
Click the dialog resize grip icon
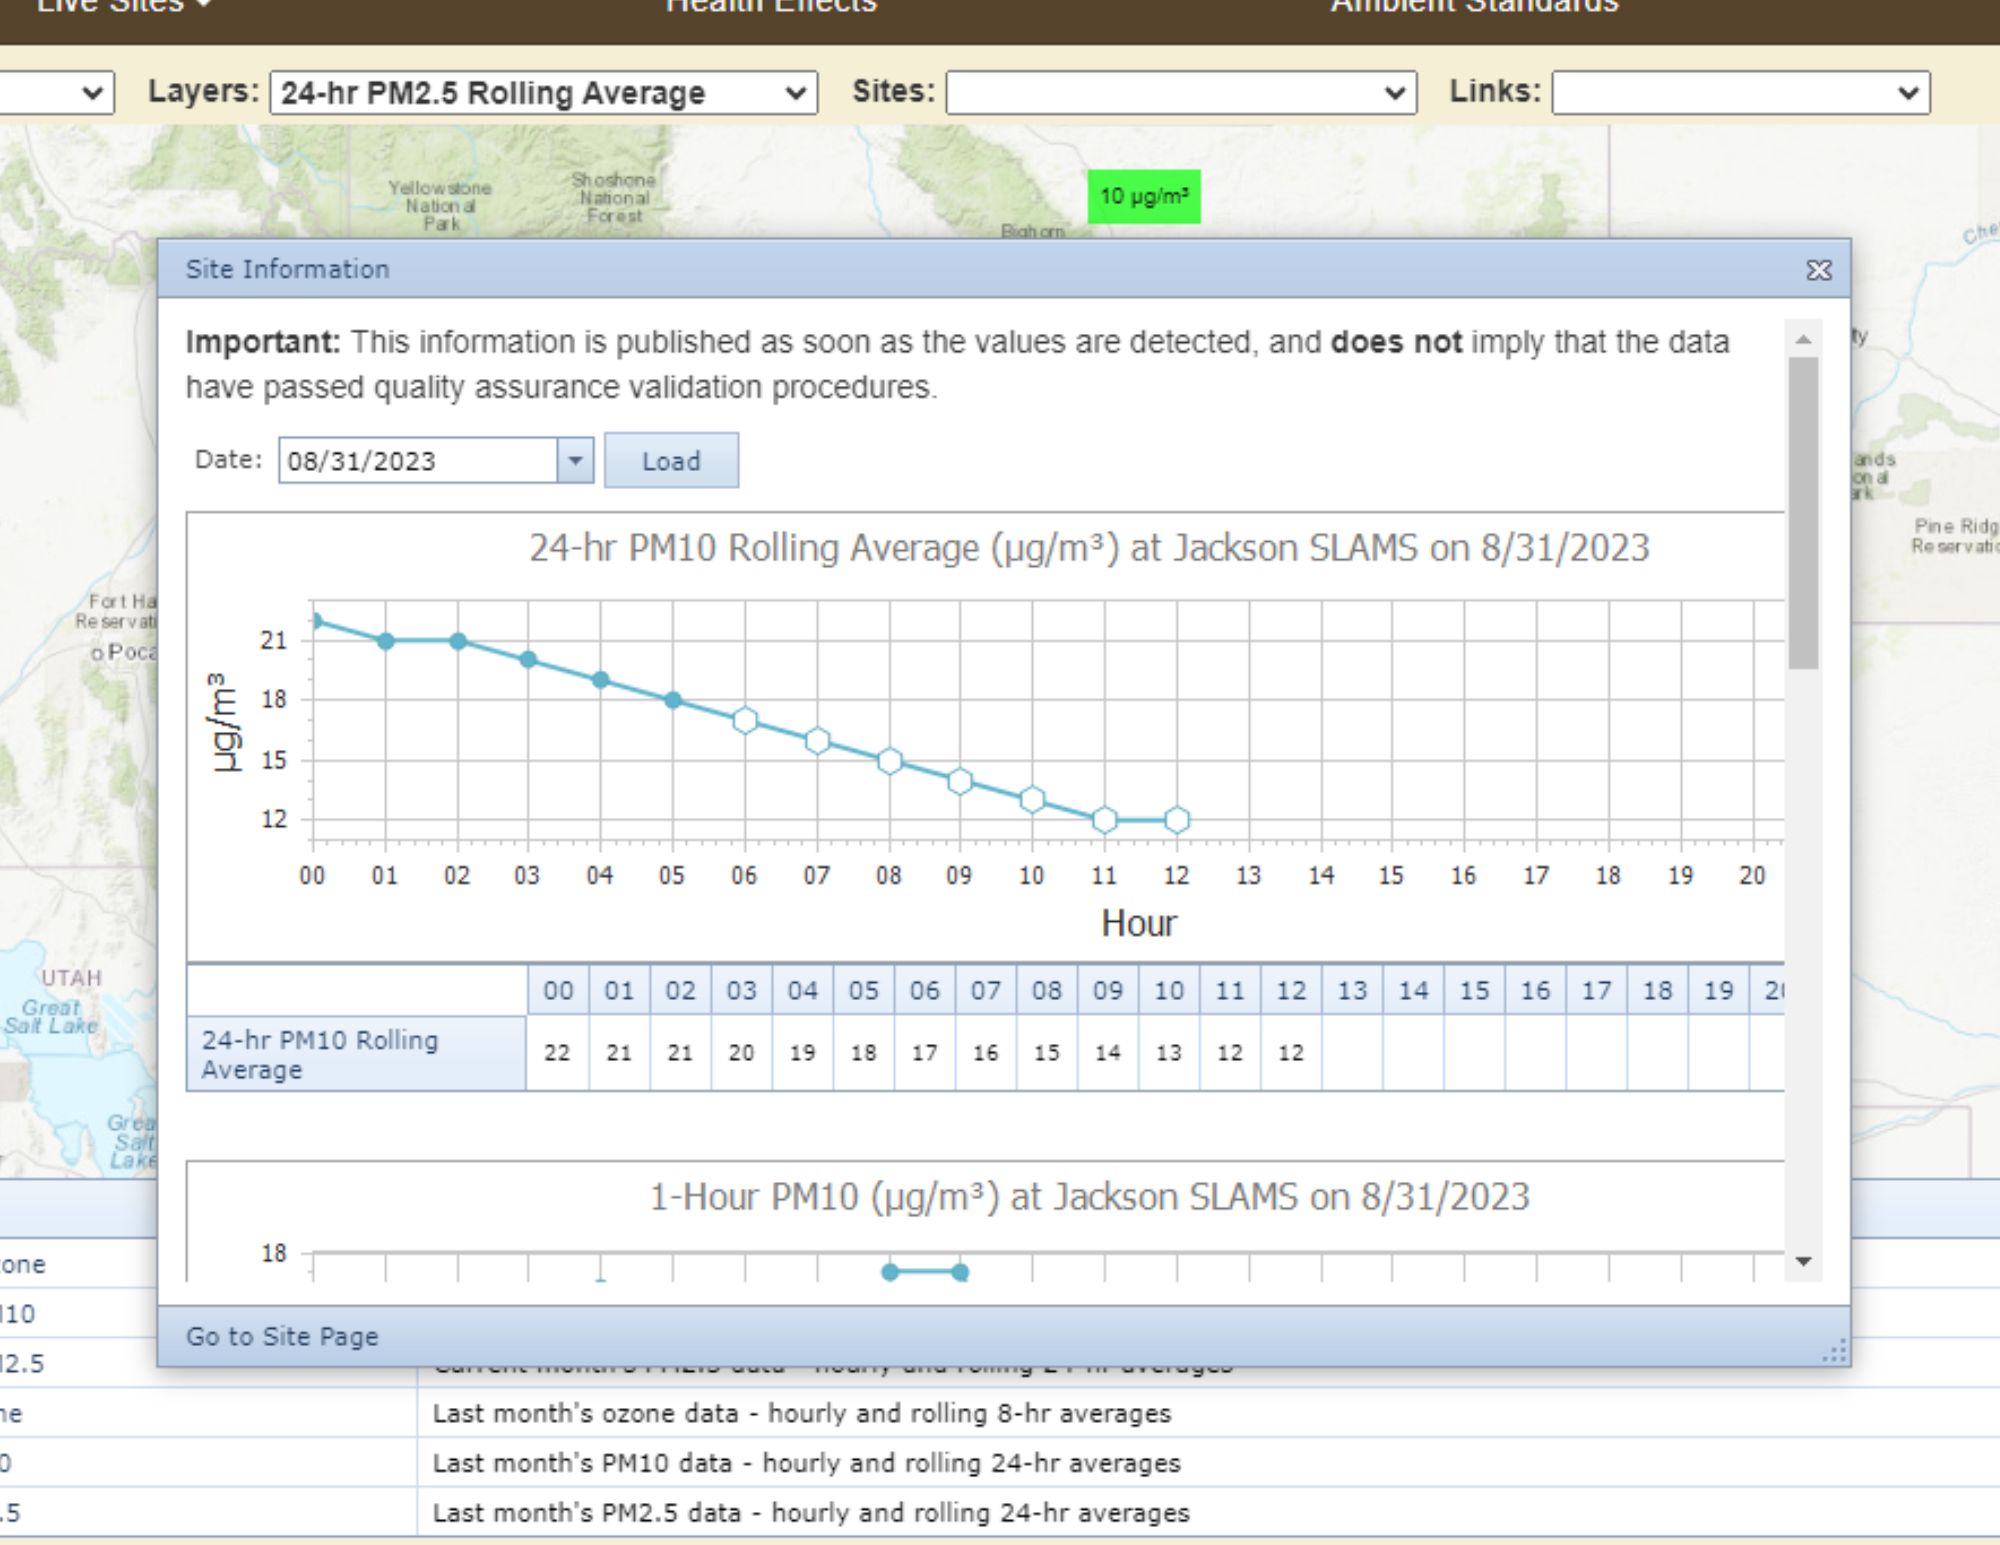pyautogui.click(x=1835, y=1352)
